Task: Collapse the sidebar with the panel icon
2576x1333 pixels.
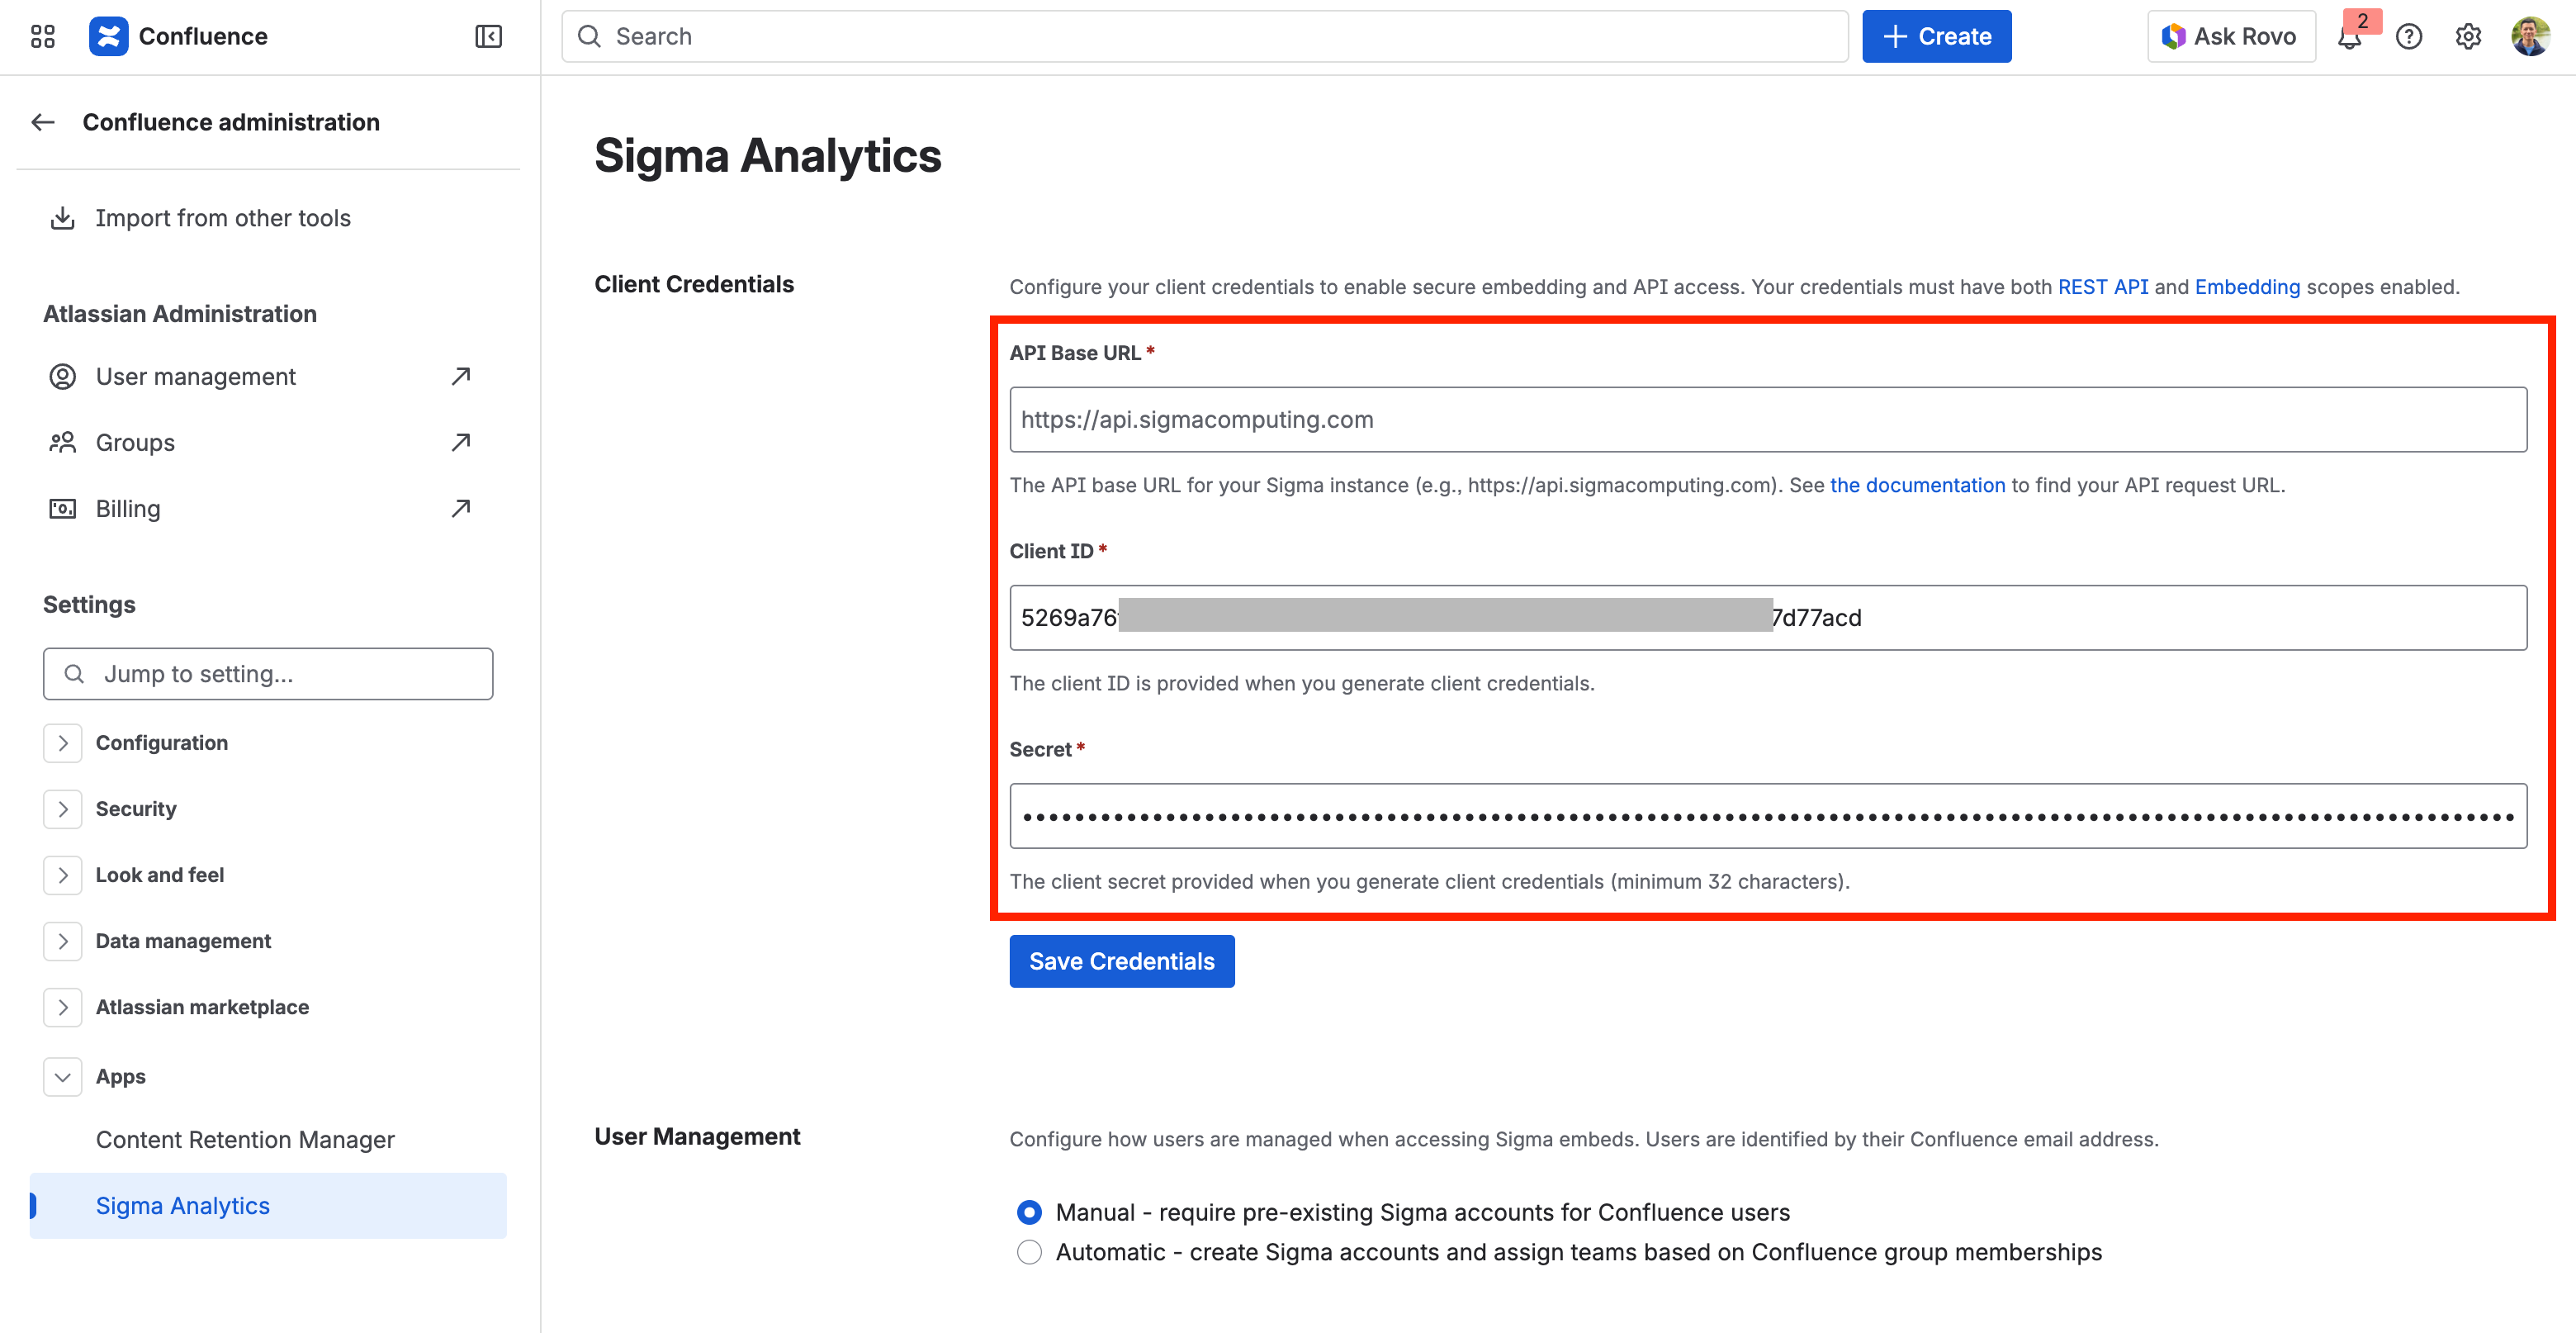Action: [x=488, y=37]
